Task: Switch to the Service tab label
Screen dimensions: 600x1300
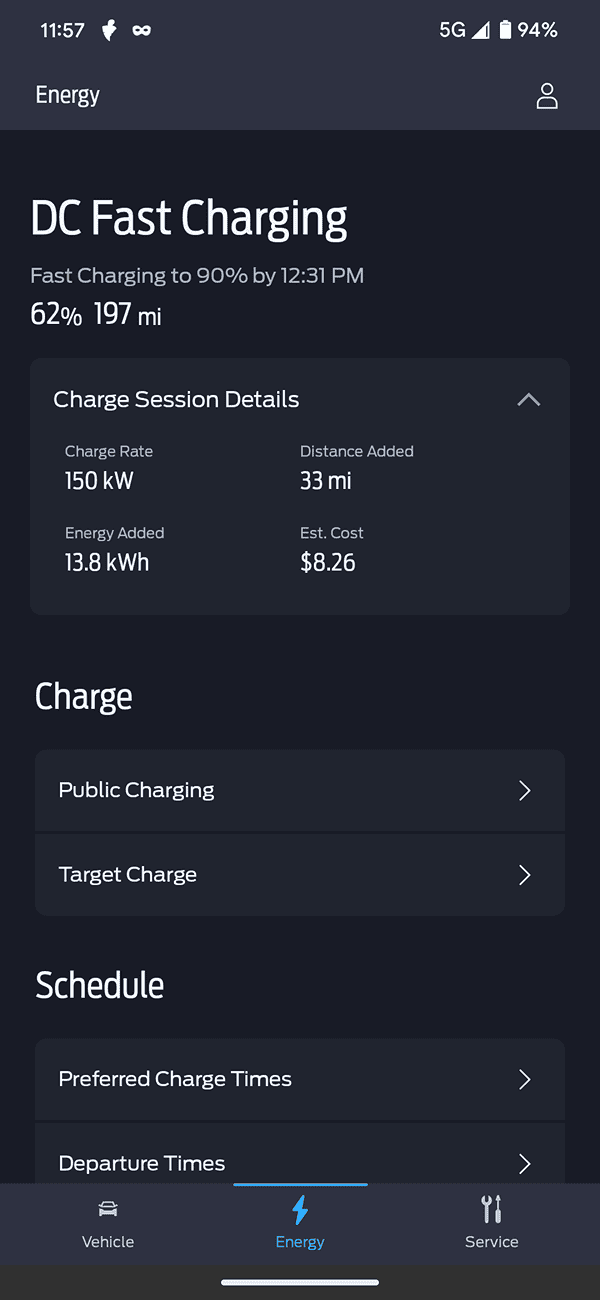Action: 491,1242
